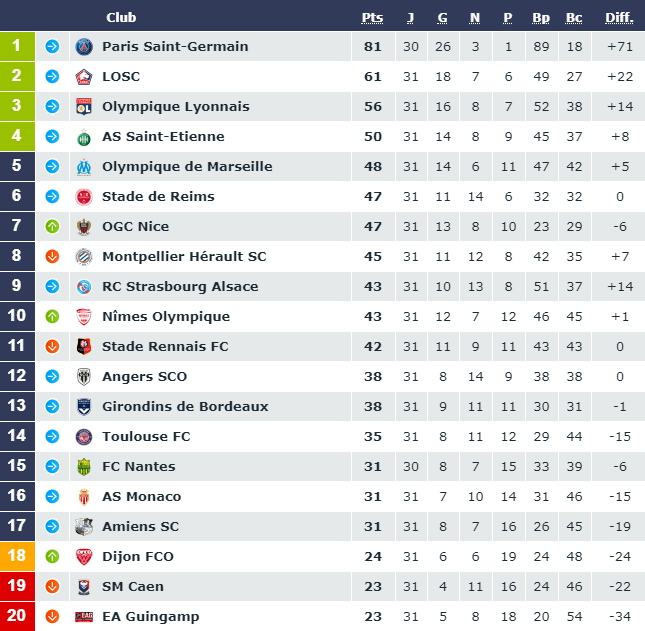Click the LOSC club logo
Viewport: 645px width, 631px height.
pyautogui.click(x=84, y=77)
